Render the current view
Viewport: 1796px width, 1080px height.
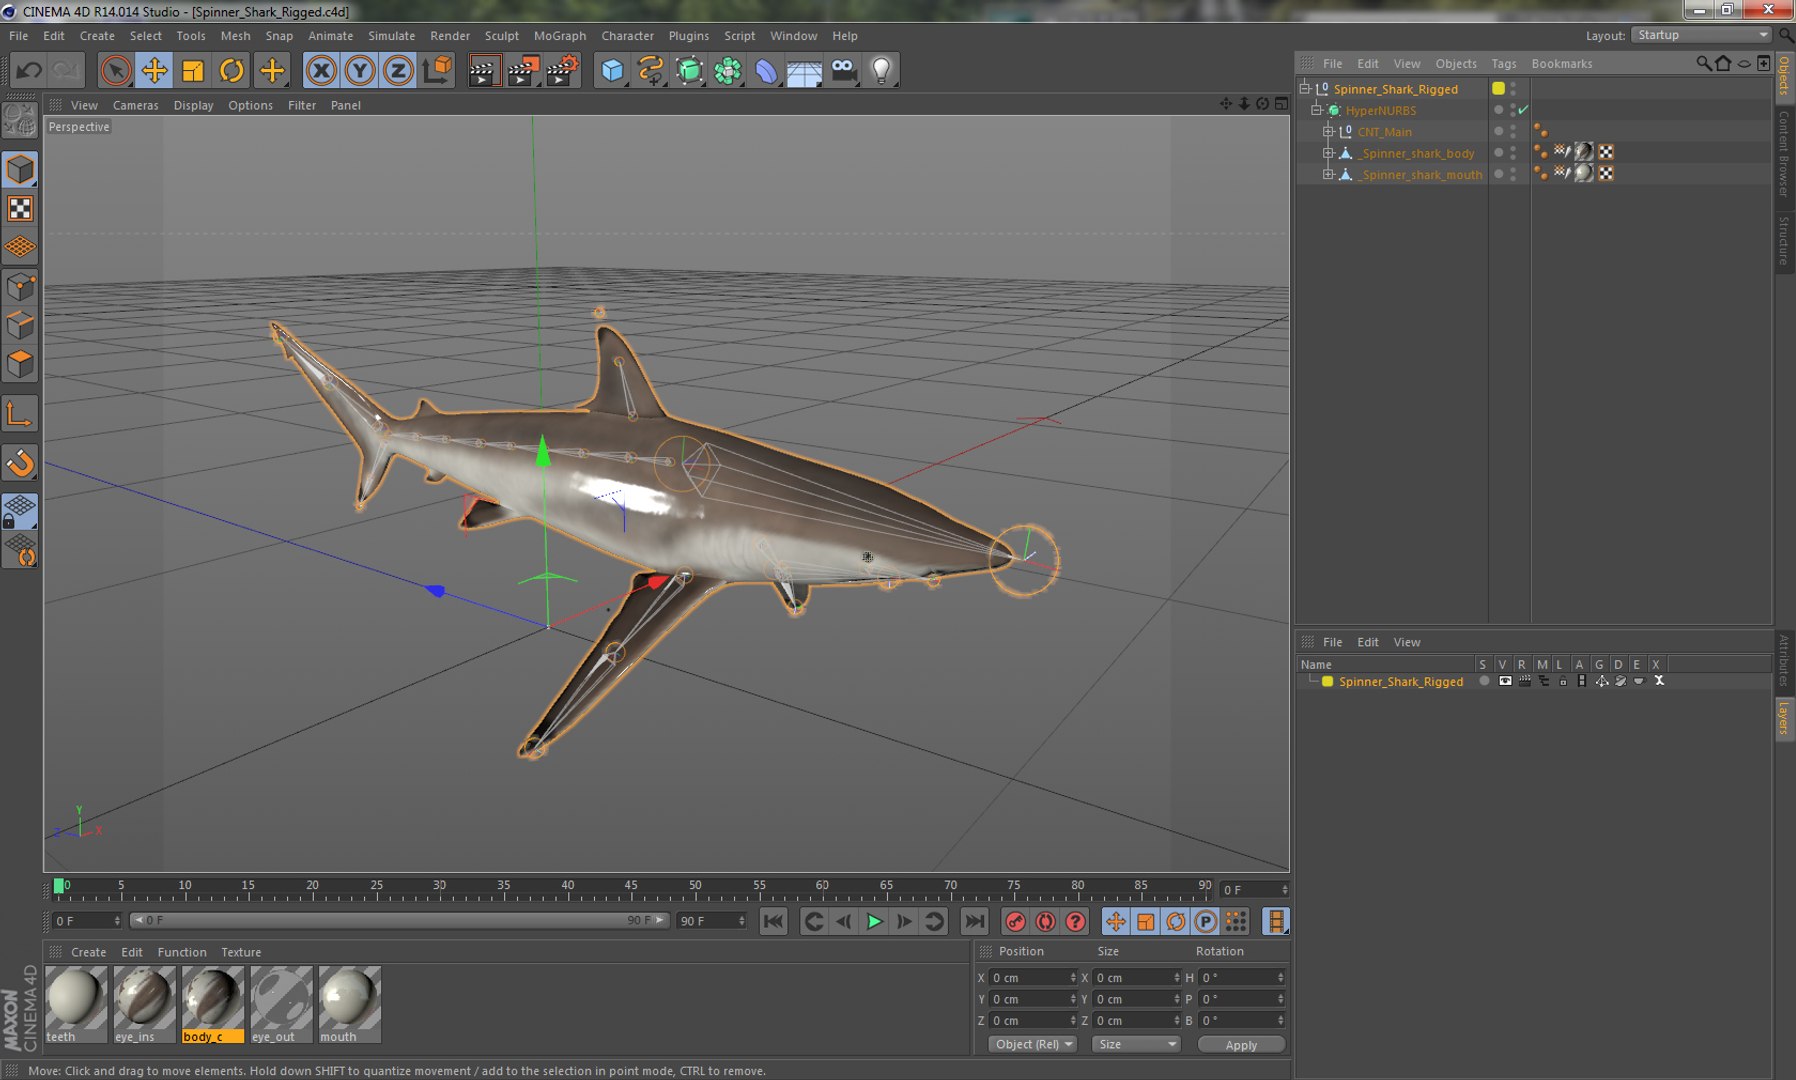click(x=483, y=70)
